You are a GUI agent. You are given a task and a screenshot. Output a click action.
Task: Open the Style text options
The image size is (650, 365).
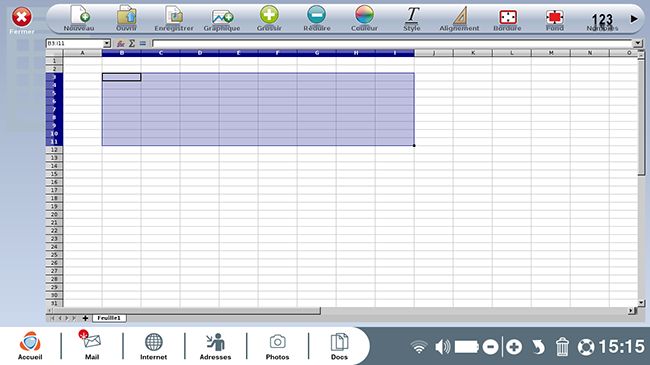point(412,18)
